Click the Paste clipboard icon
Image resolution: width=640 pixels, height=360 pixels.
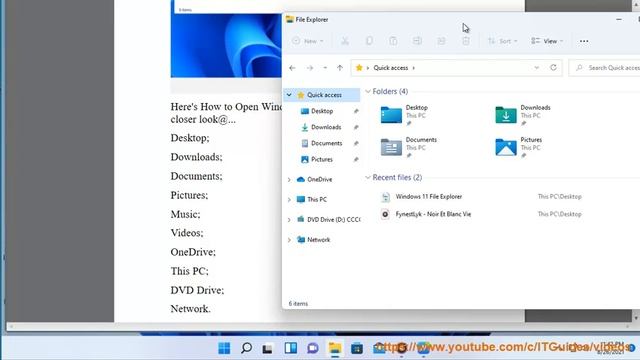click(x=393, y=41)
